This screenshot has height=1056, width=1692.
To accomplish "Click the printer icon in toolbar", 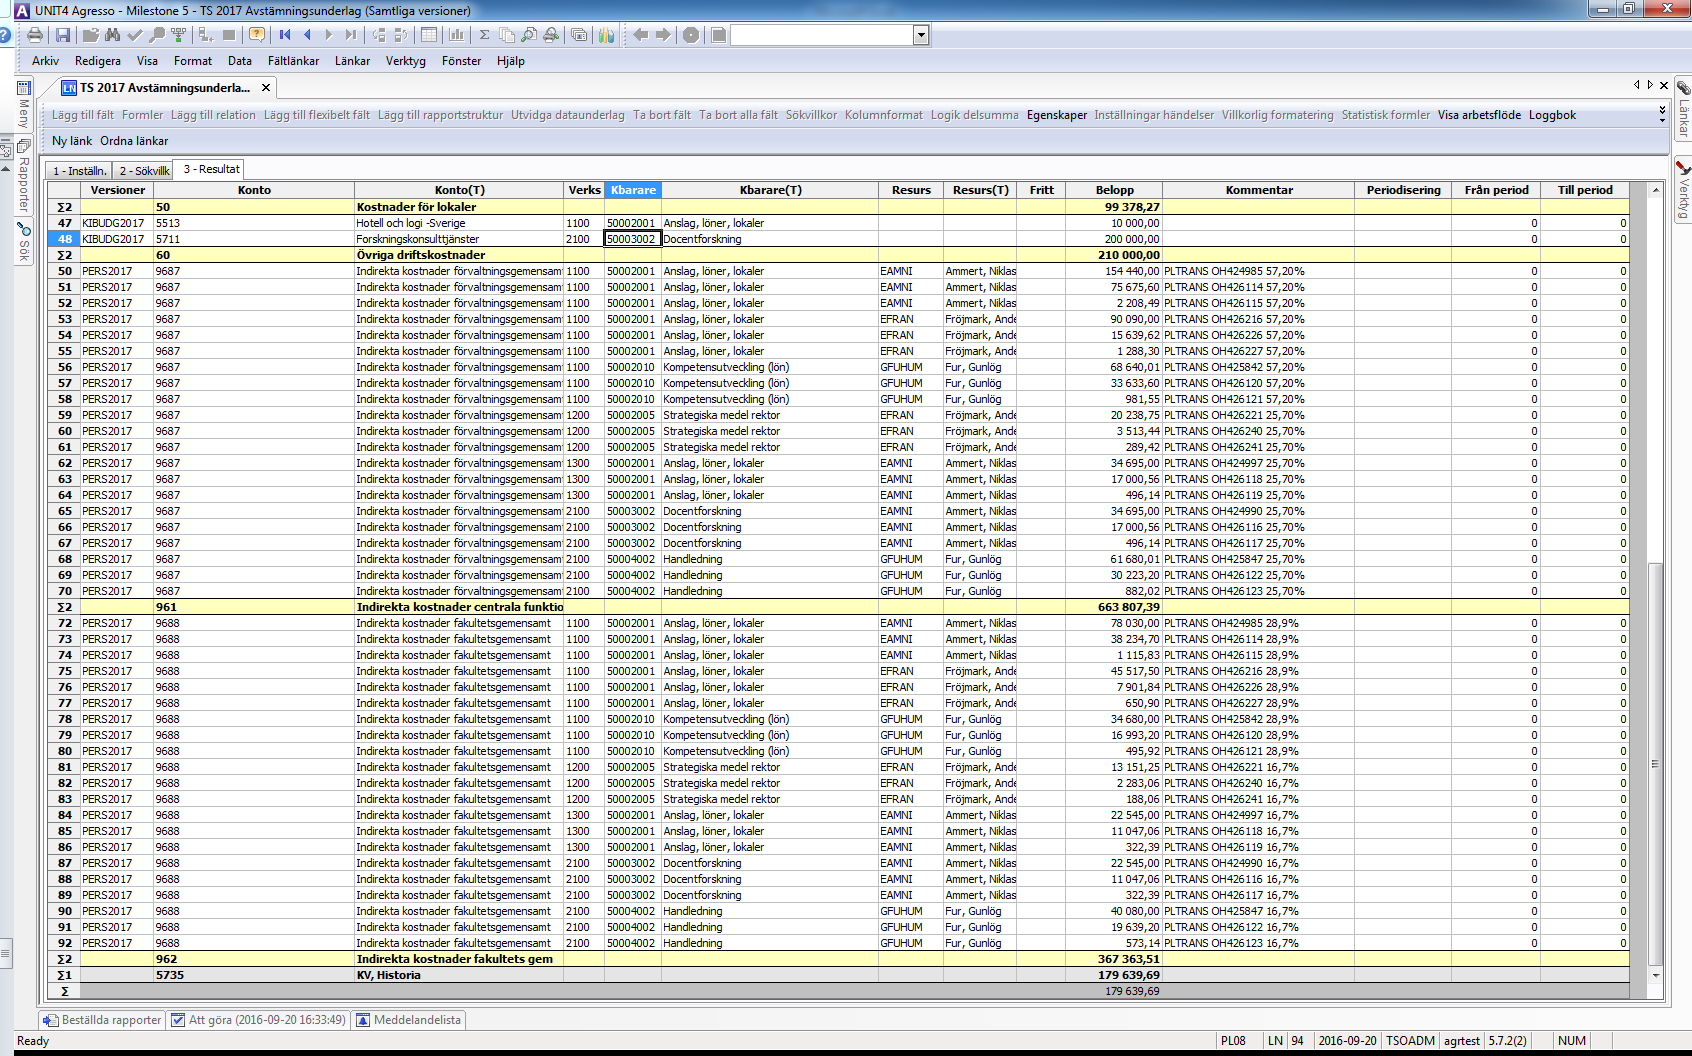I will click(35, 35).
